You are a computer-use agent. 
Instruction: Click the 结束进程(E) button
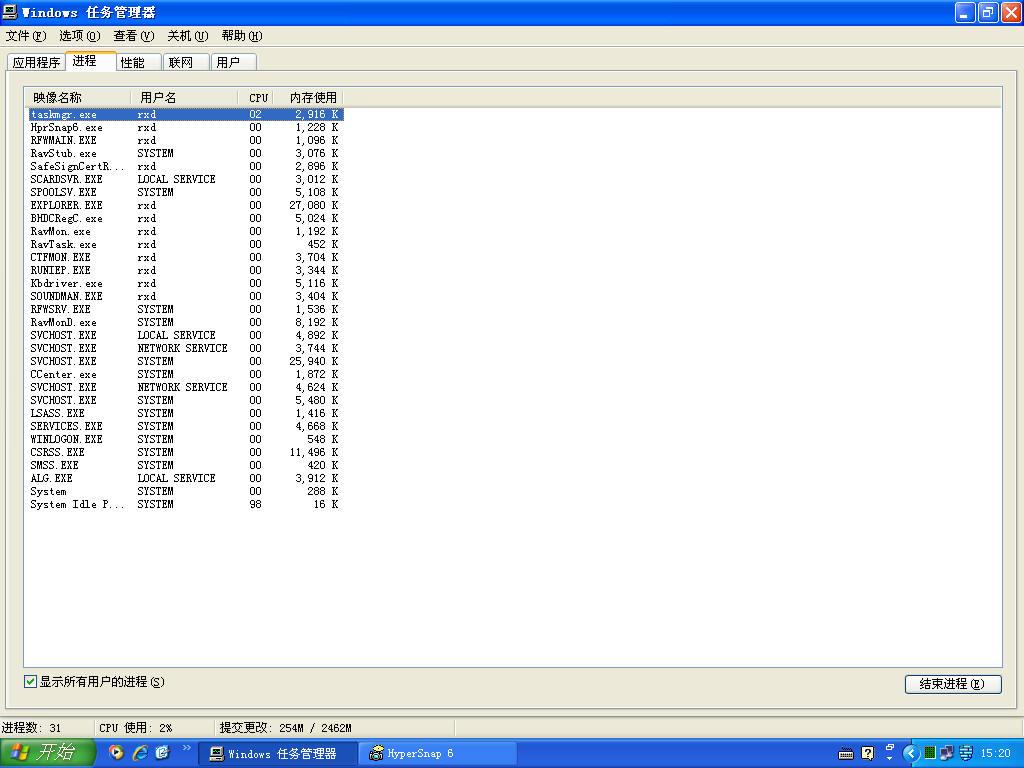[x=953, y=684]
